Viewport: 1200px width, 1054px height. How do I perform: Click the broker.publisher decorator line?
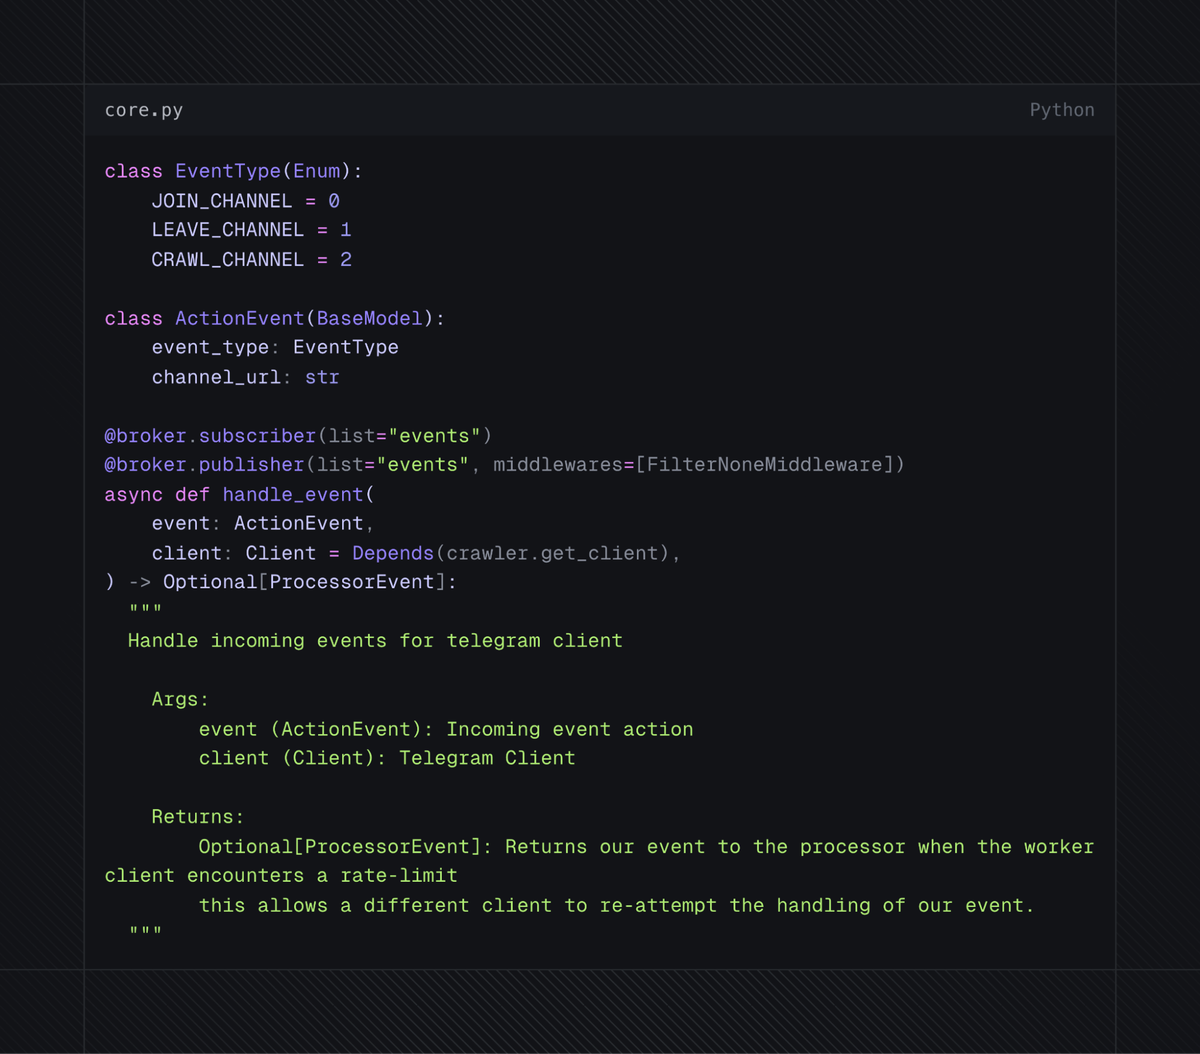[204, 464]
